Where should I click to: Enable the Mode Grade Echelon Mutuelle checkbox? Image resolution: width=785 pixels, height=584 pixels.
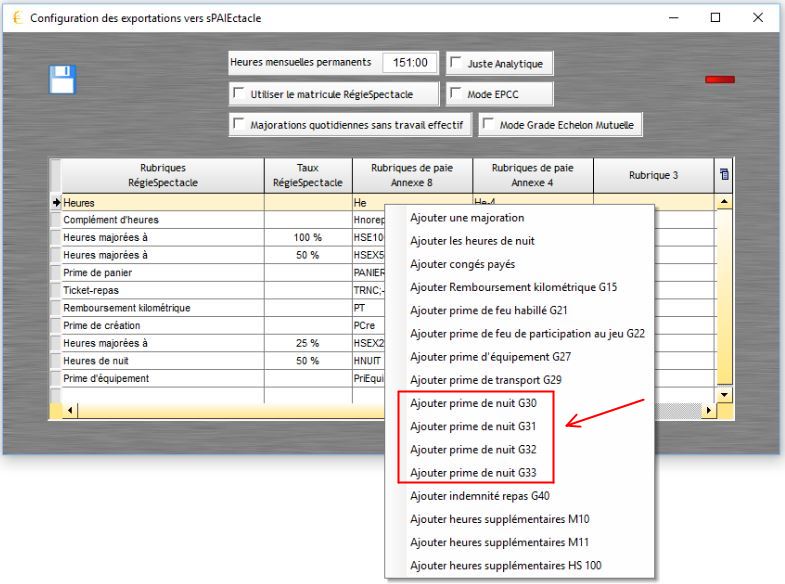(488, 124)
